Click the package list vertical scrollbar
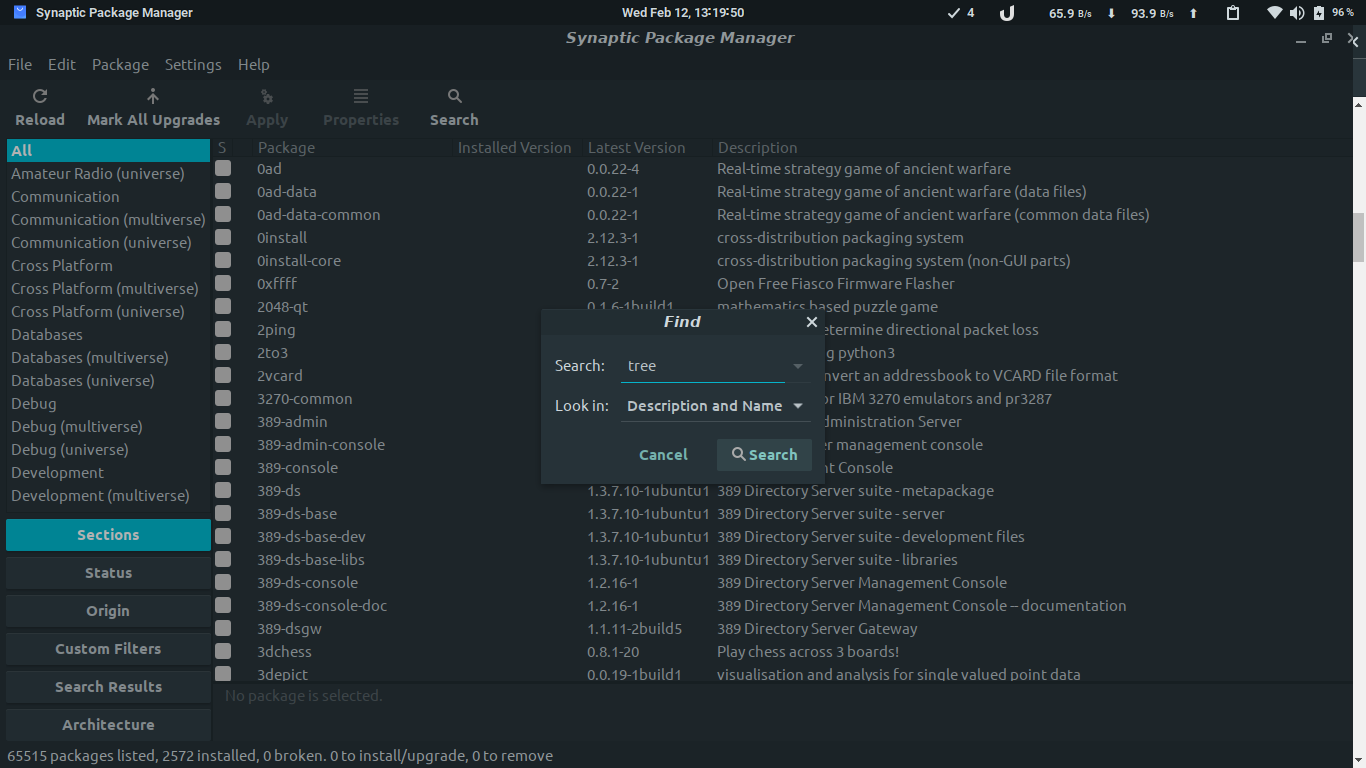 (1358, 236)
